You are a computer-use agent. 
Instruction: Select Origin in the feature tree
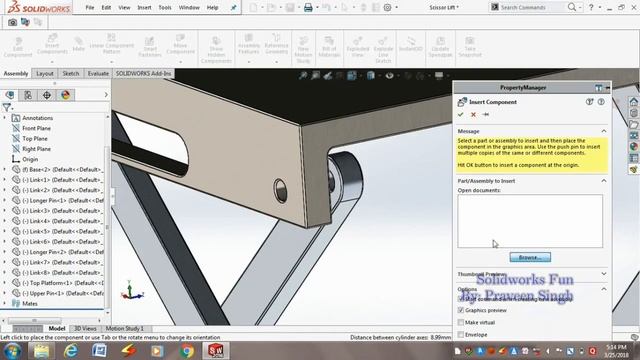pos(30,159)
